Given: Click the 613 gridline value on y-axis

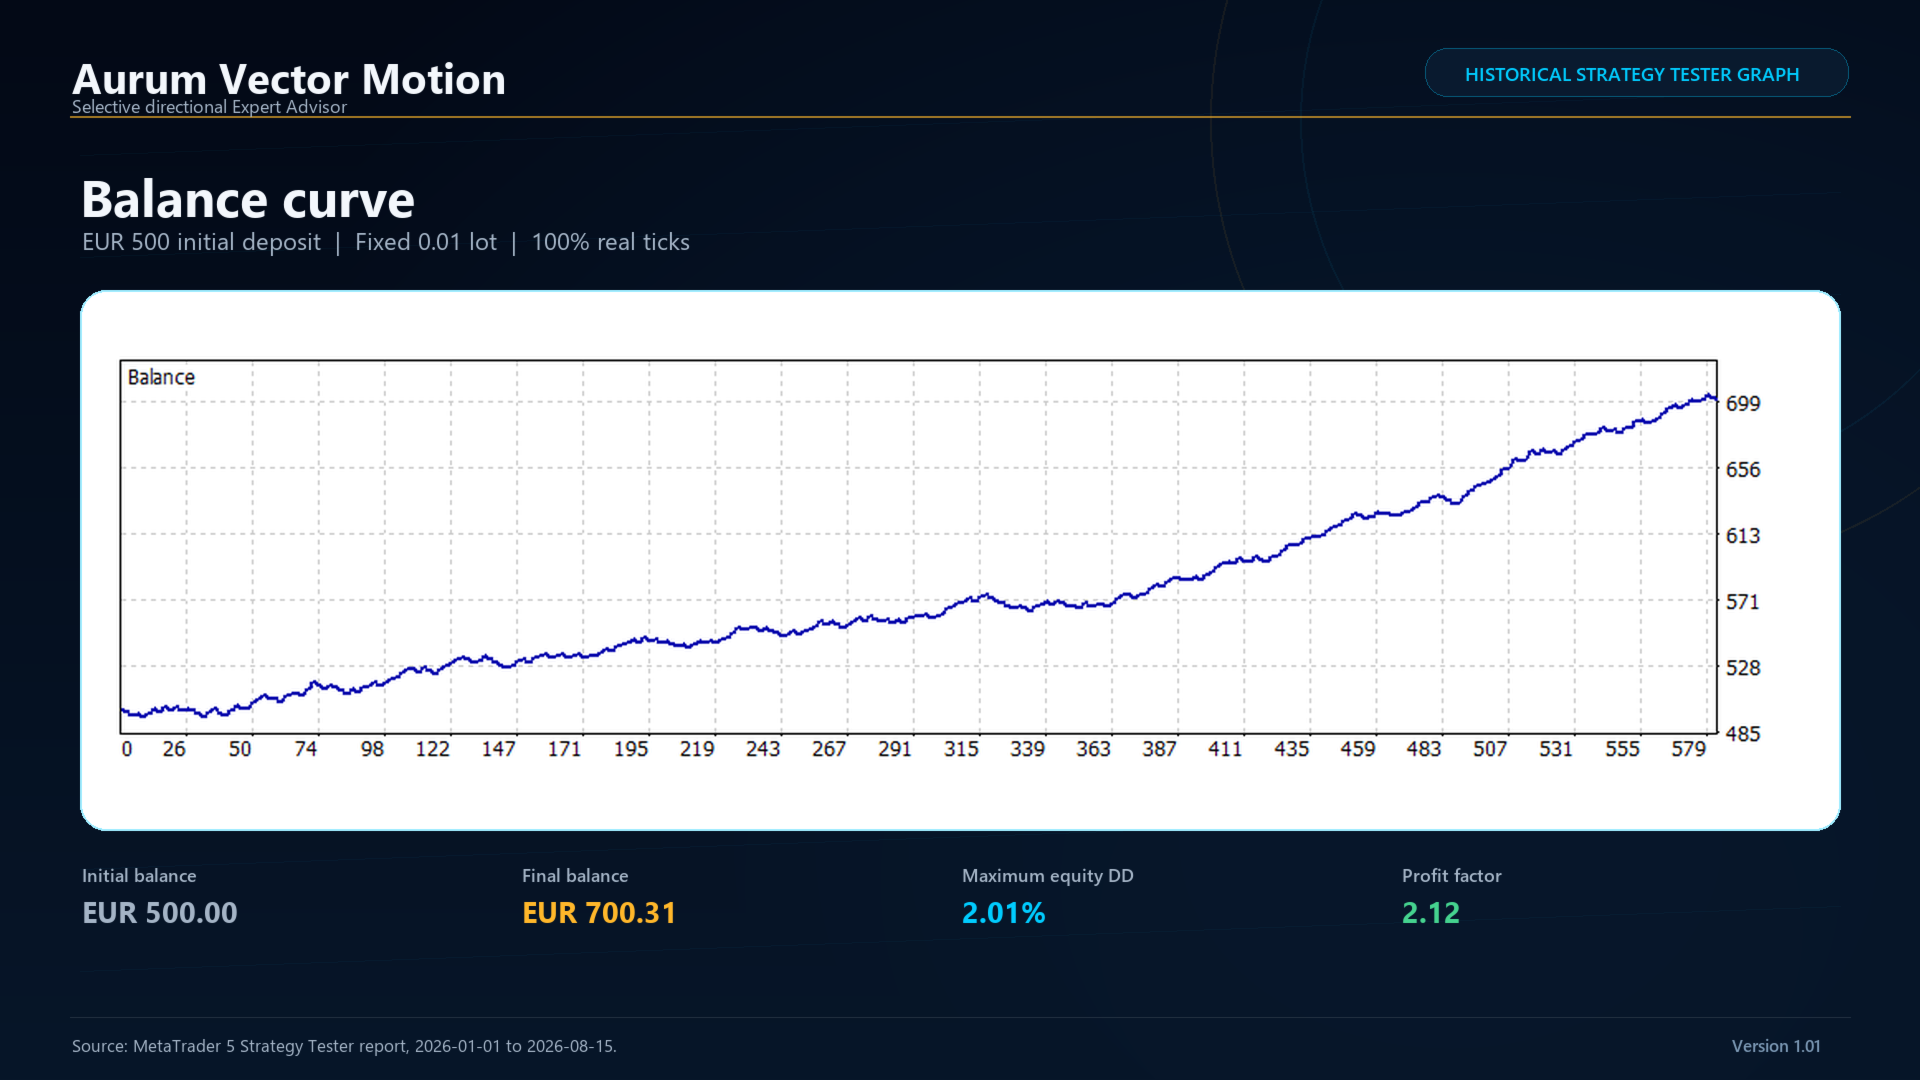Looking at the screenshot, I should click(x=1743, y=535).
